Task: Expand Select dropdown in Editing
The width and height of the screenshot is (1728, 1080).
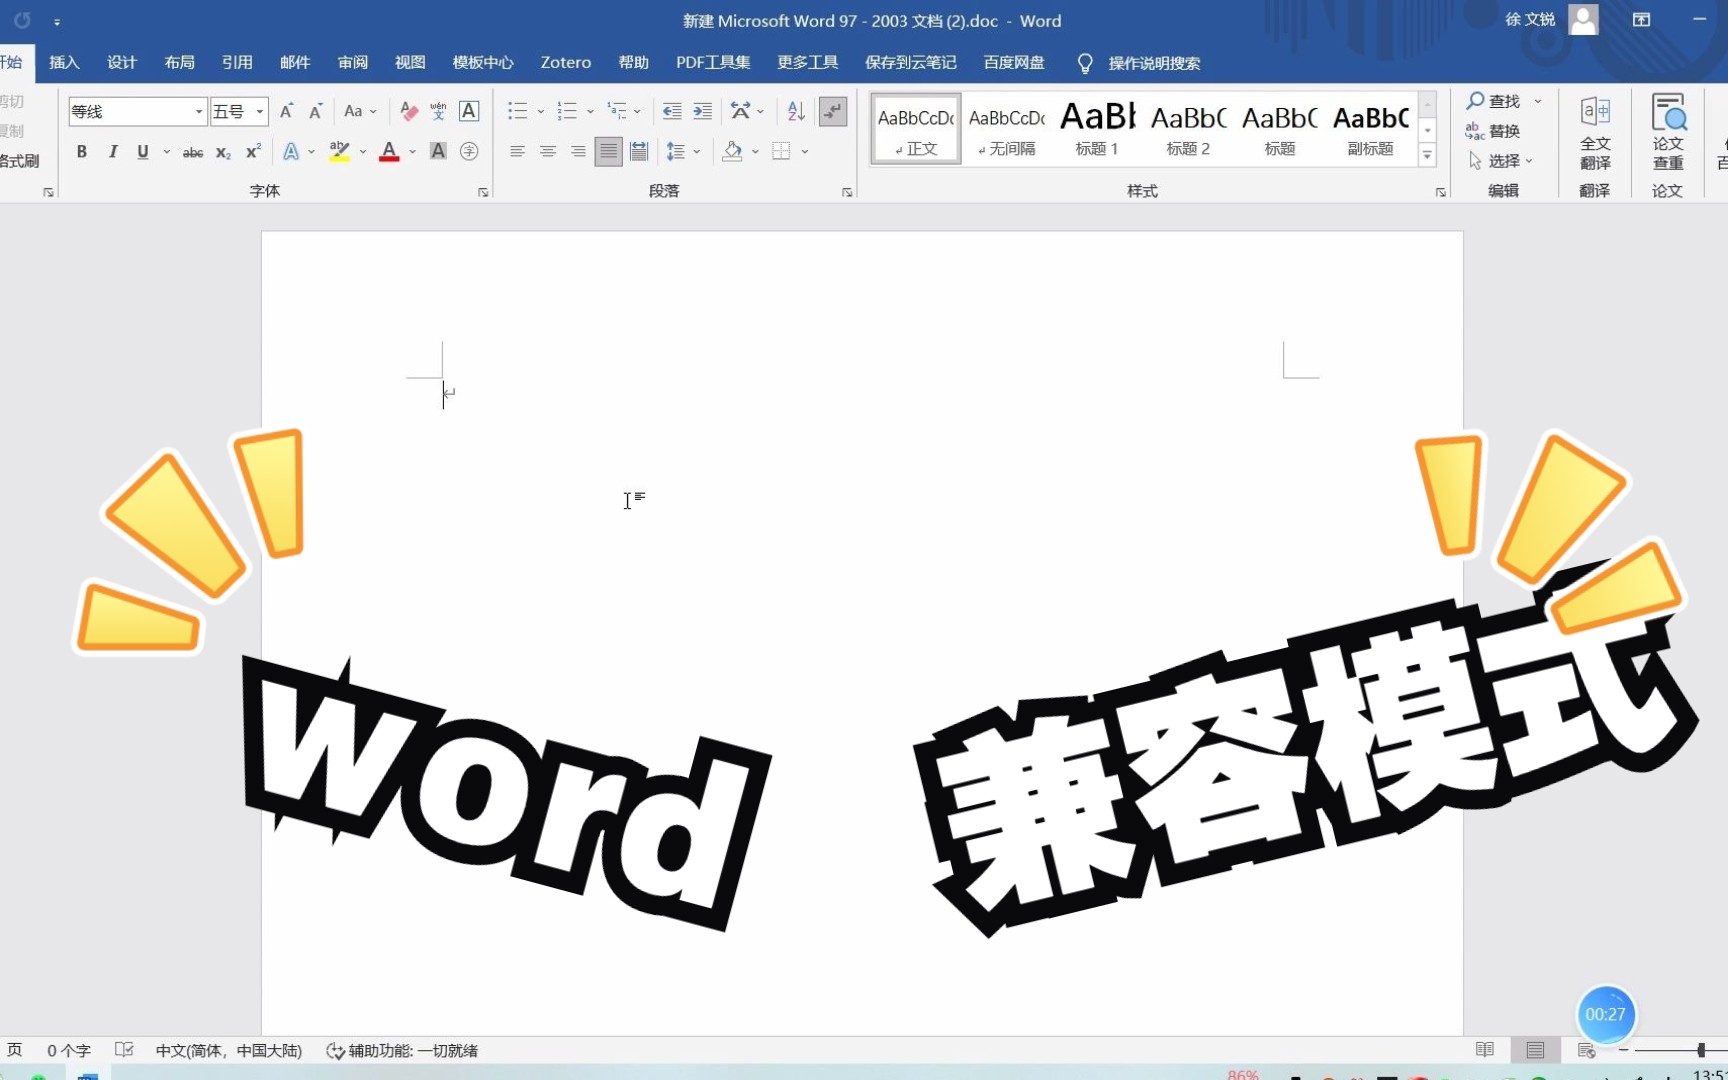Action: pyautogui.click(x=1529, y=161)
